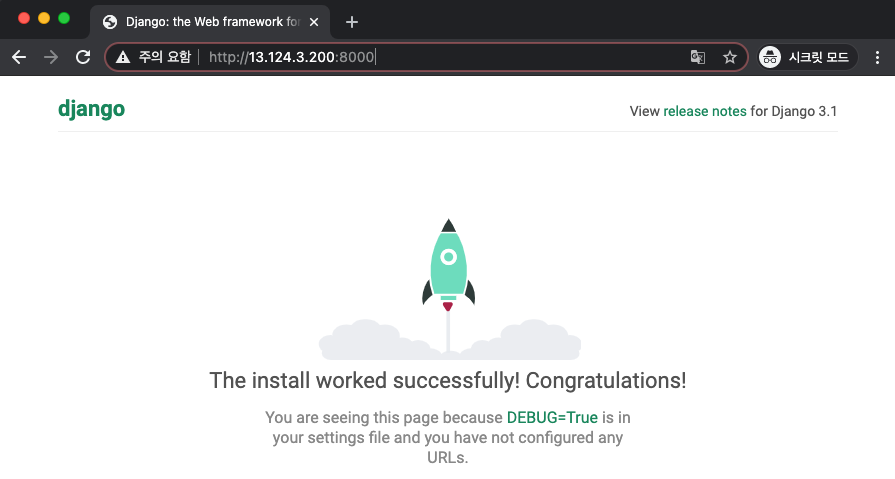Close the Django tab
The height and width of the screenshot is (479, 895).
coord(314,22)
